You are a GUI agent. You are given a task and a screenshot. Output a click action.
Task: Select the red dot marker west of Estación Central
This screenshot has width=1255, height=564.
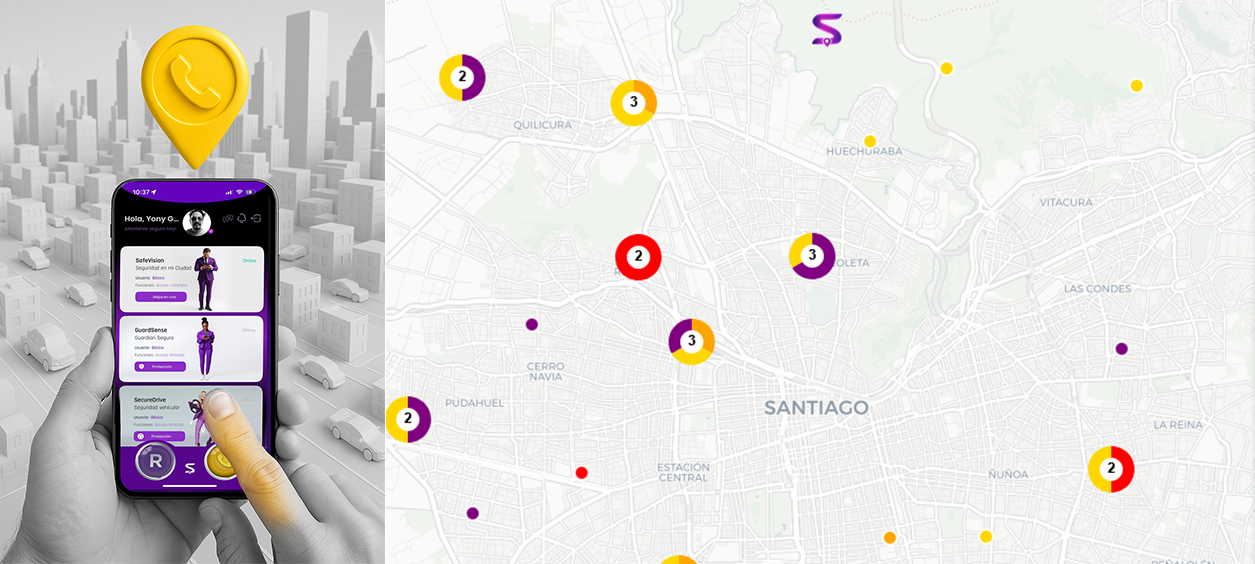pos(582,472)
